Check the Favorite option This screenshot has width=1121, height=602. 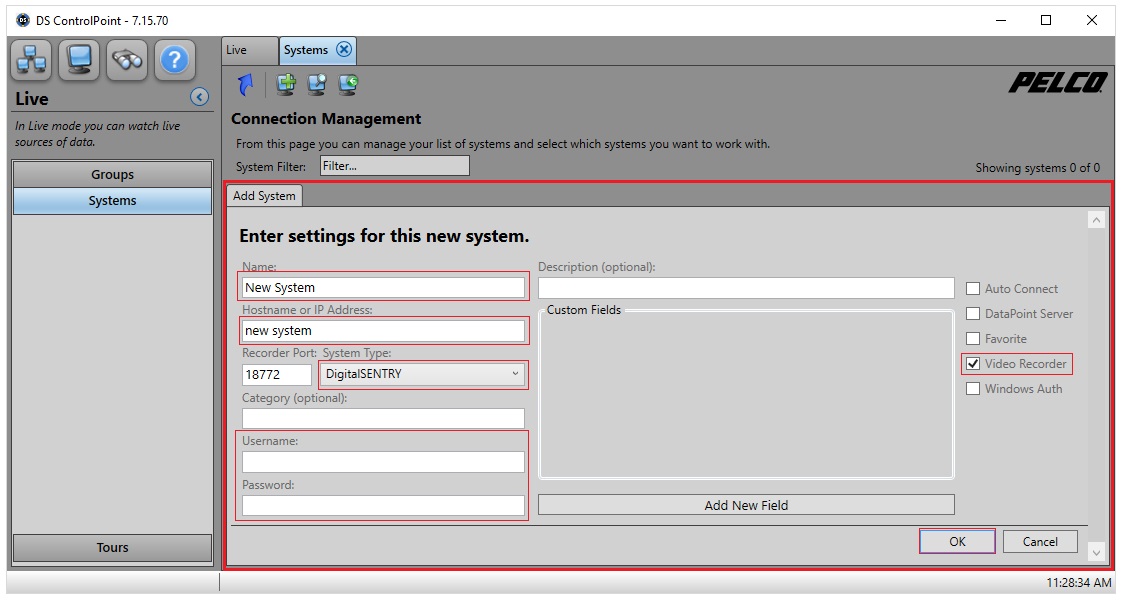point(973,338)
